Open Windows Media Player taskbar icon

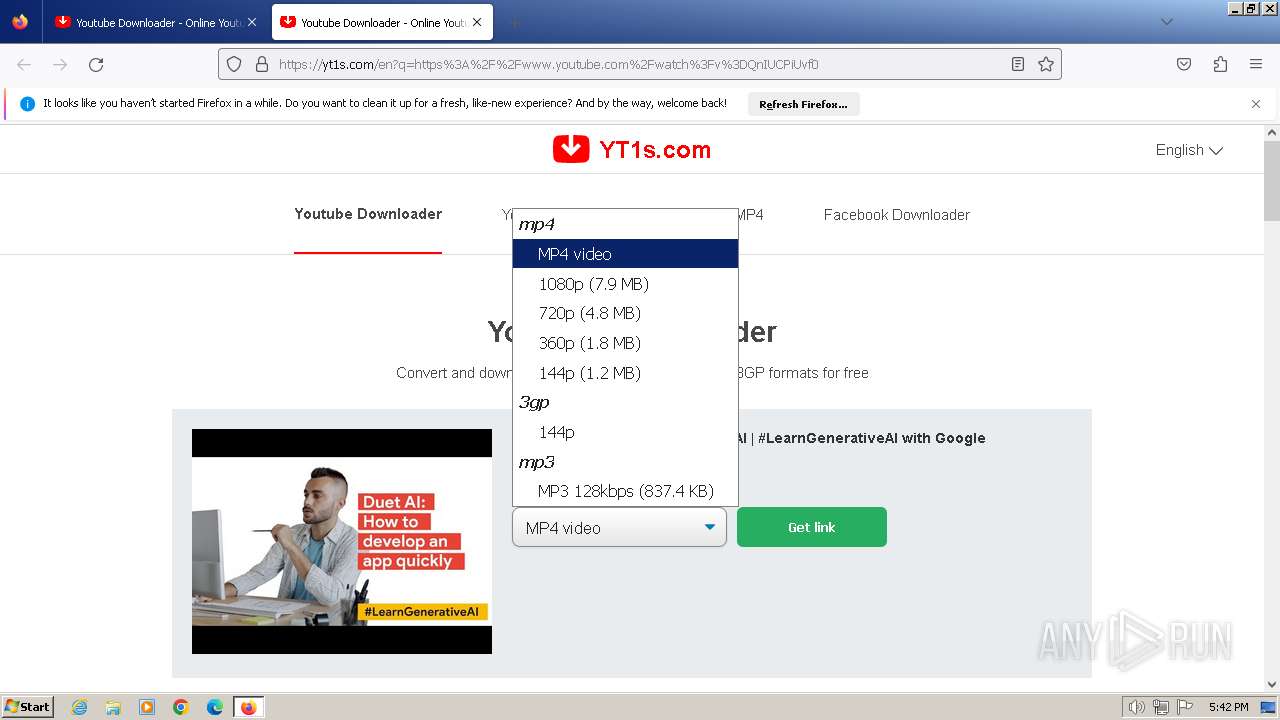coord(147,707)
